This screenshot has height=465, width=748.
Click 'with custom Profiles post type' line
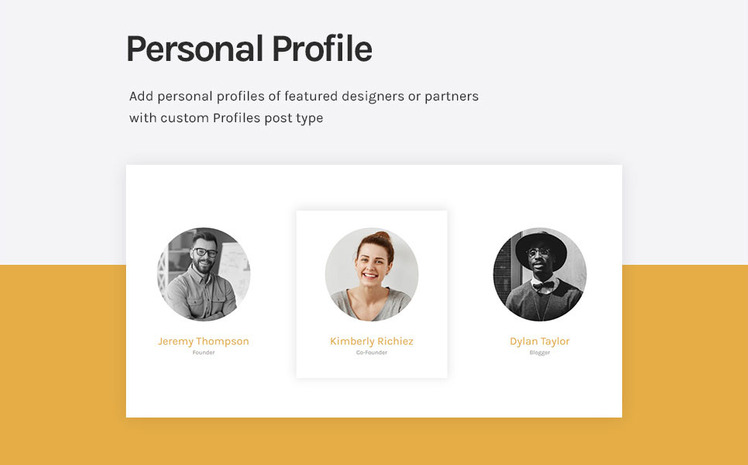(x=226, y=118)
